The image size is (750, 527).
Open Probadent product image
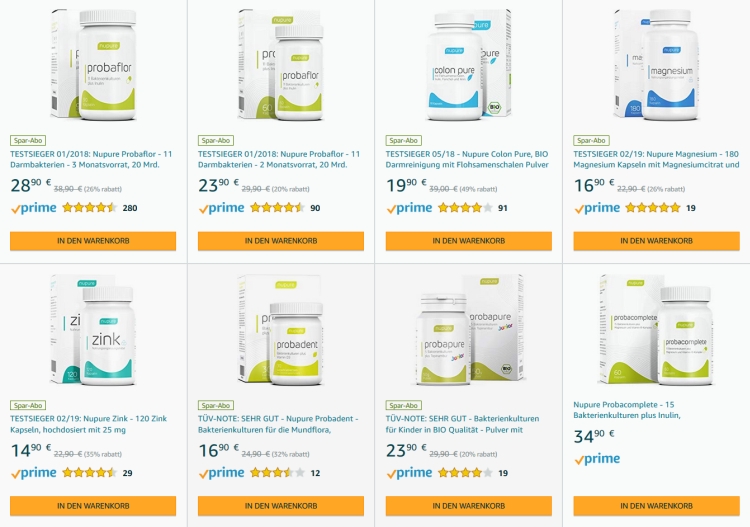pos(281,330)
